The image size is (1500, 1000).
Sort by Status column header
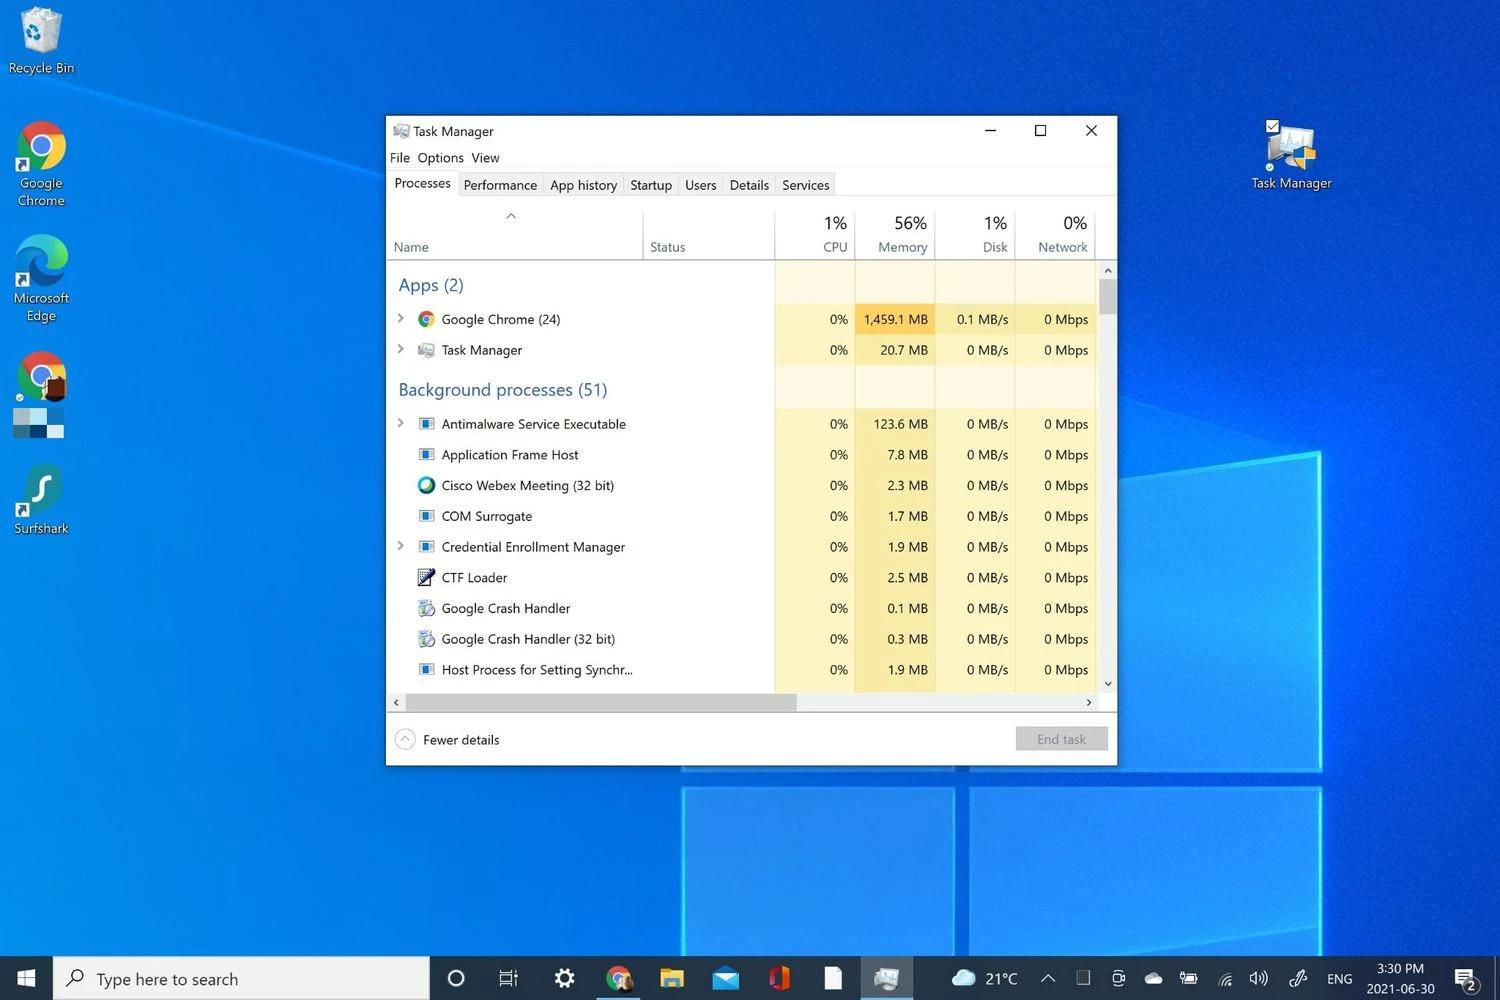(x=709, y=234)
